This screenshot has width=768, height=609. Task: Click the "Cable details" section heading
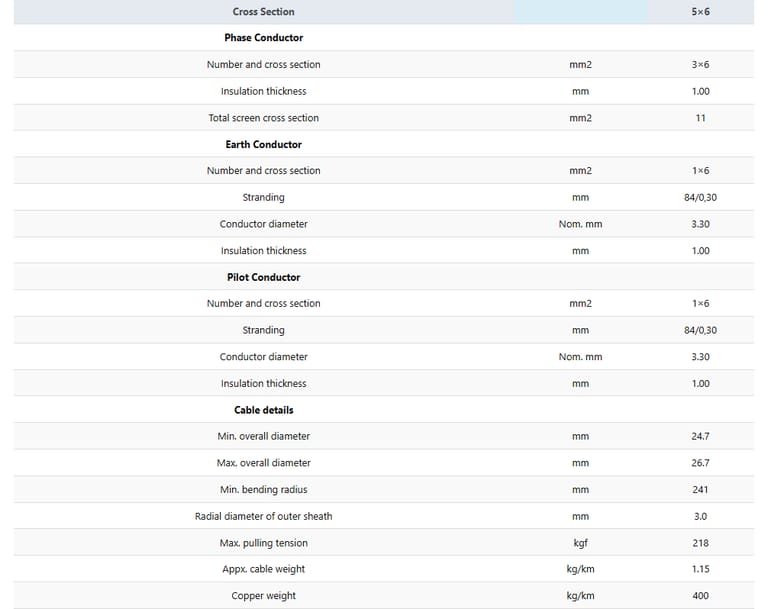[263, 410]
